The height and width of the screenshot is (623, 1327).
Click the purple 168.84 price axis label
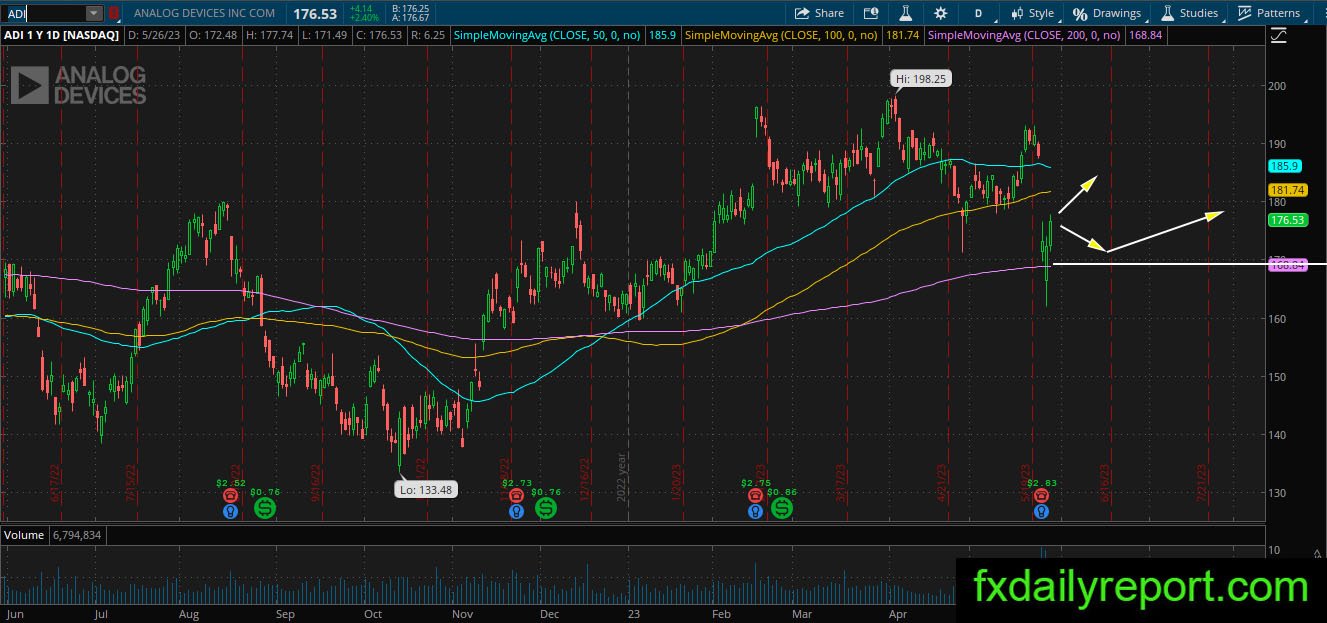point(1287,264)
